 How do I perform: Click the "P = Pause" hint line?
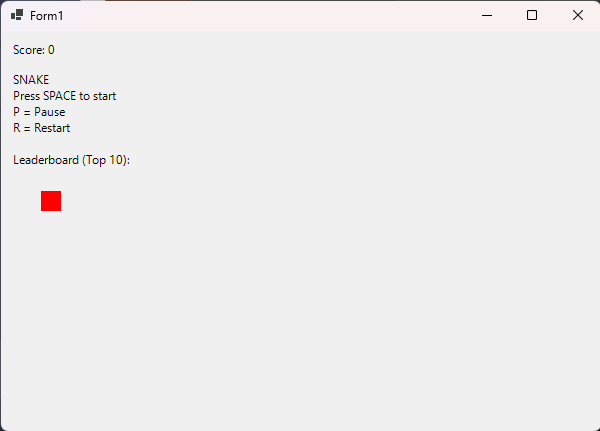pyautogui.click(x=39, y=112)
